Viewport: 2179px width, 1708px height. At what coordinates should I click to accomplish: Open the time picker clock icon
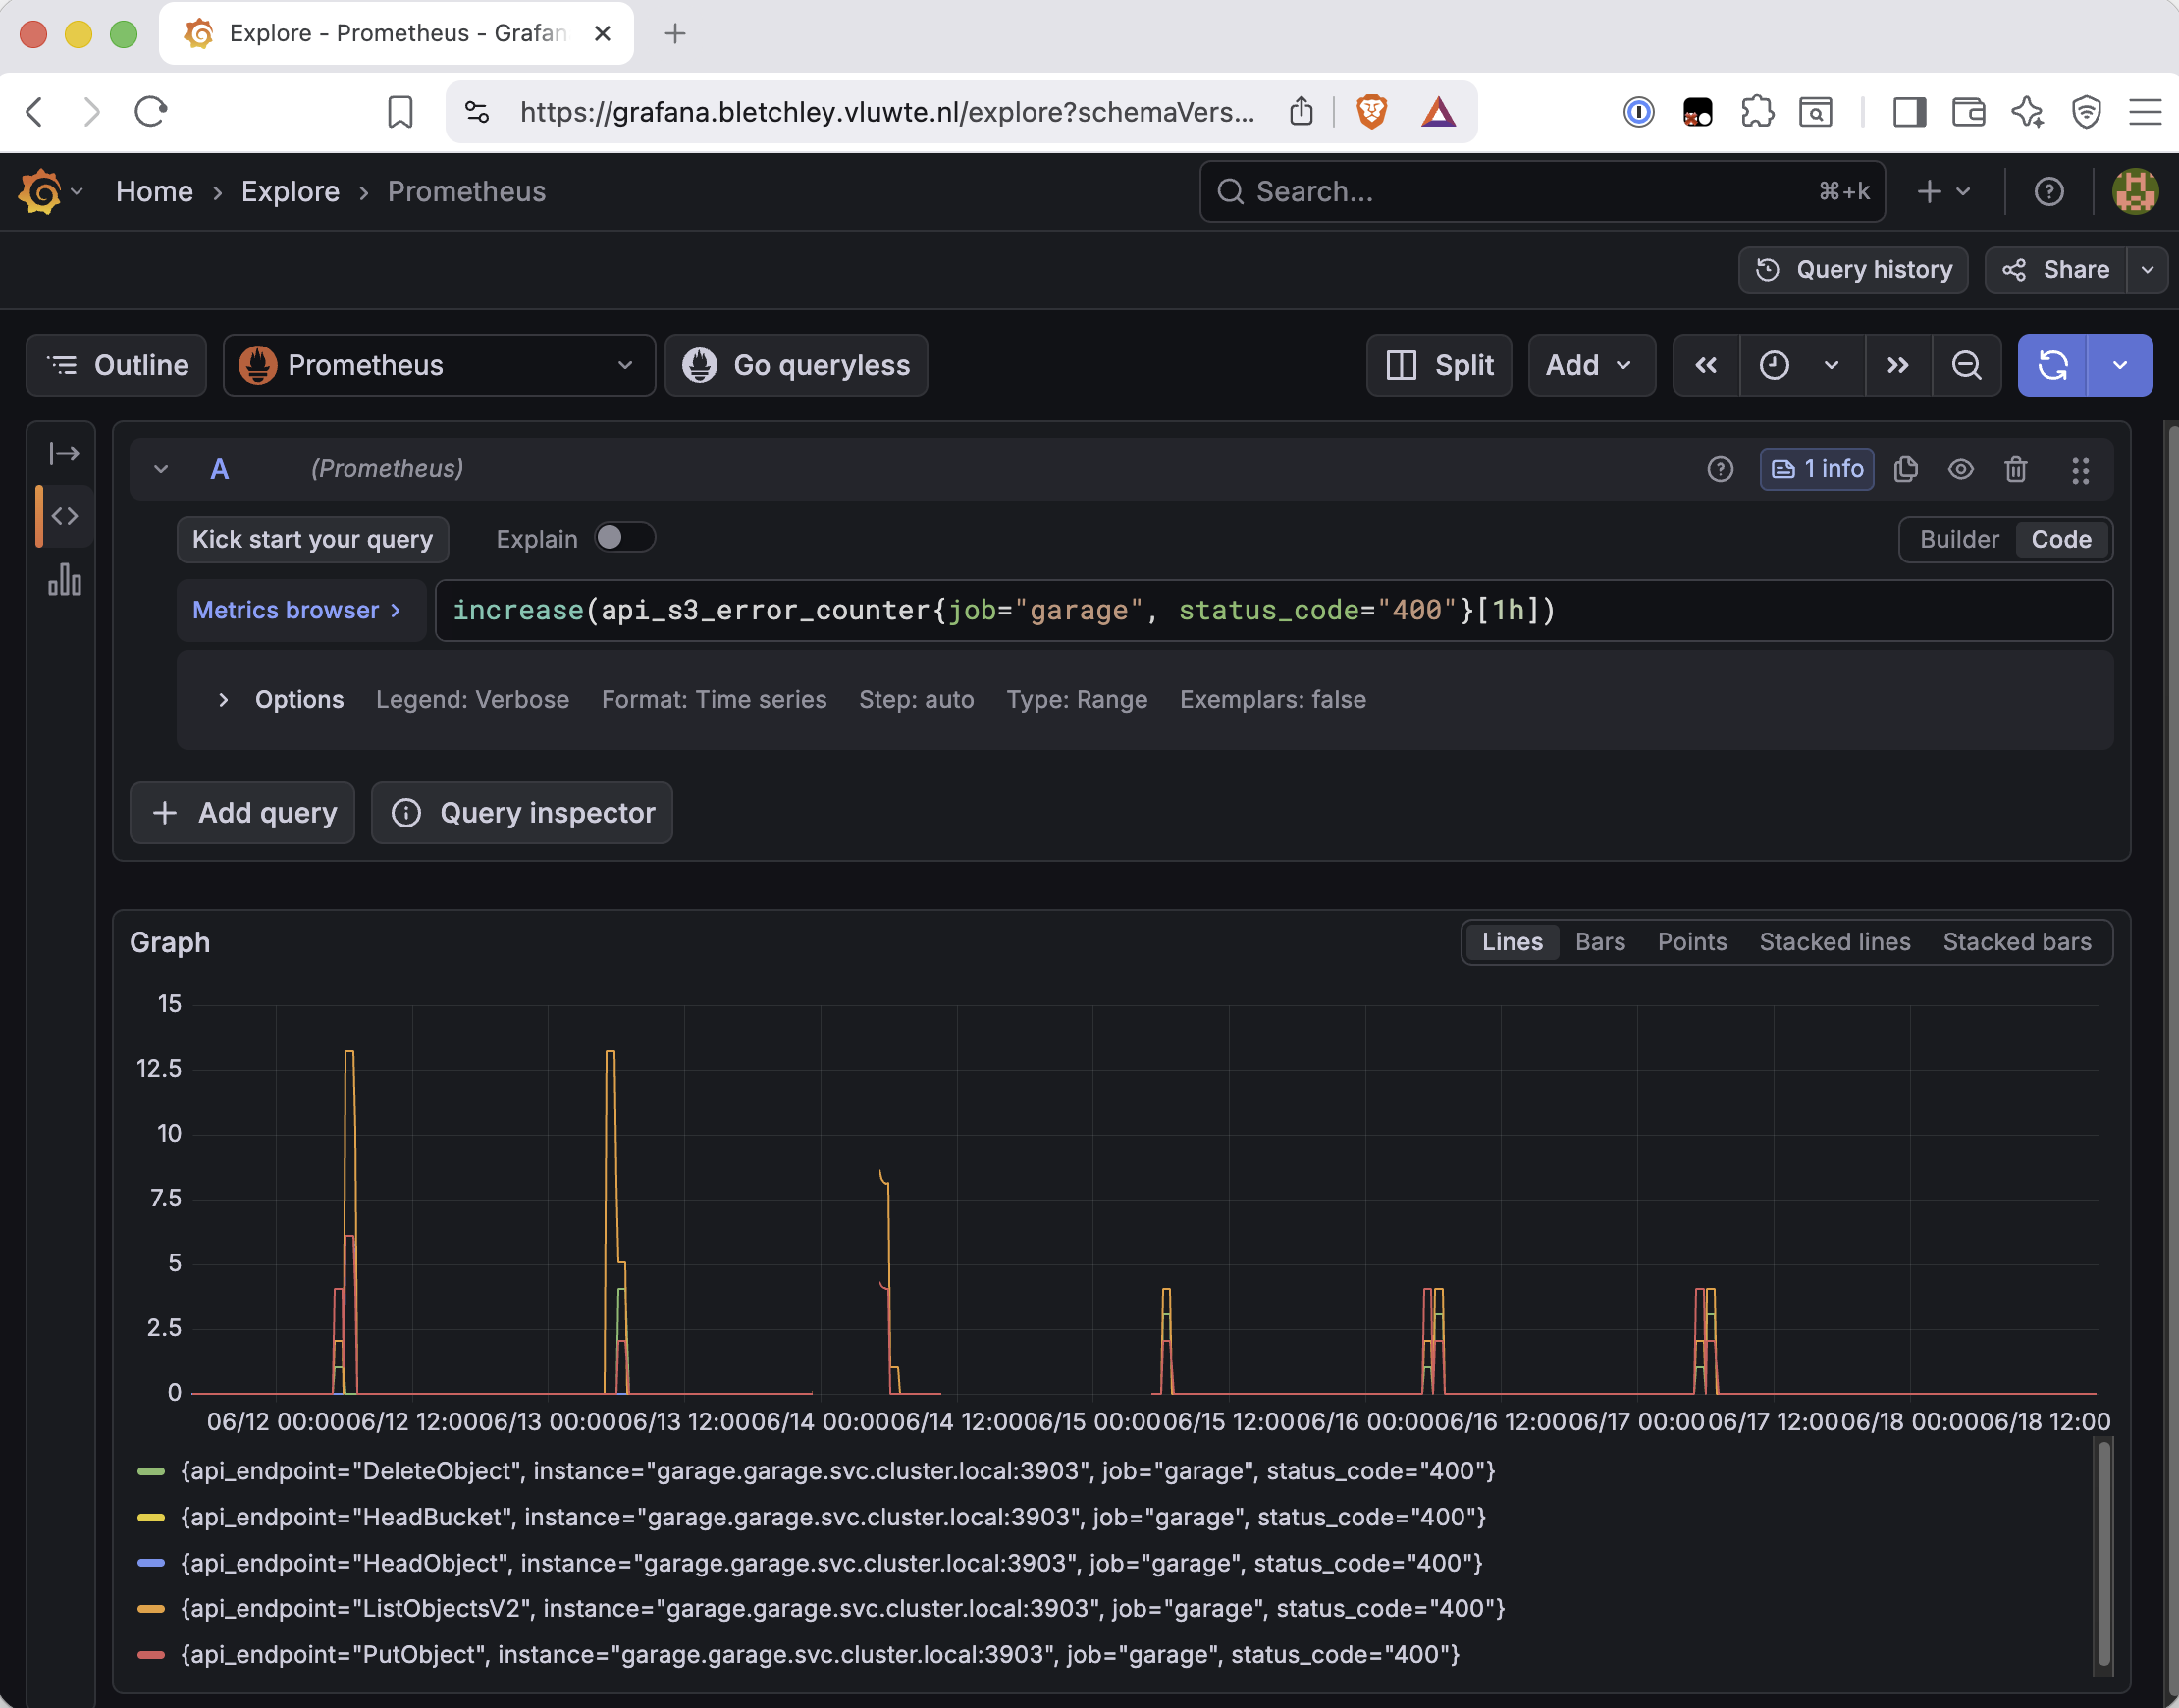[x=1774, y=365]
